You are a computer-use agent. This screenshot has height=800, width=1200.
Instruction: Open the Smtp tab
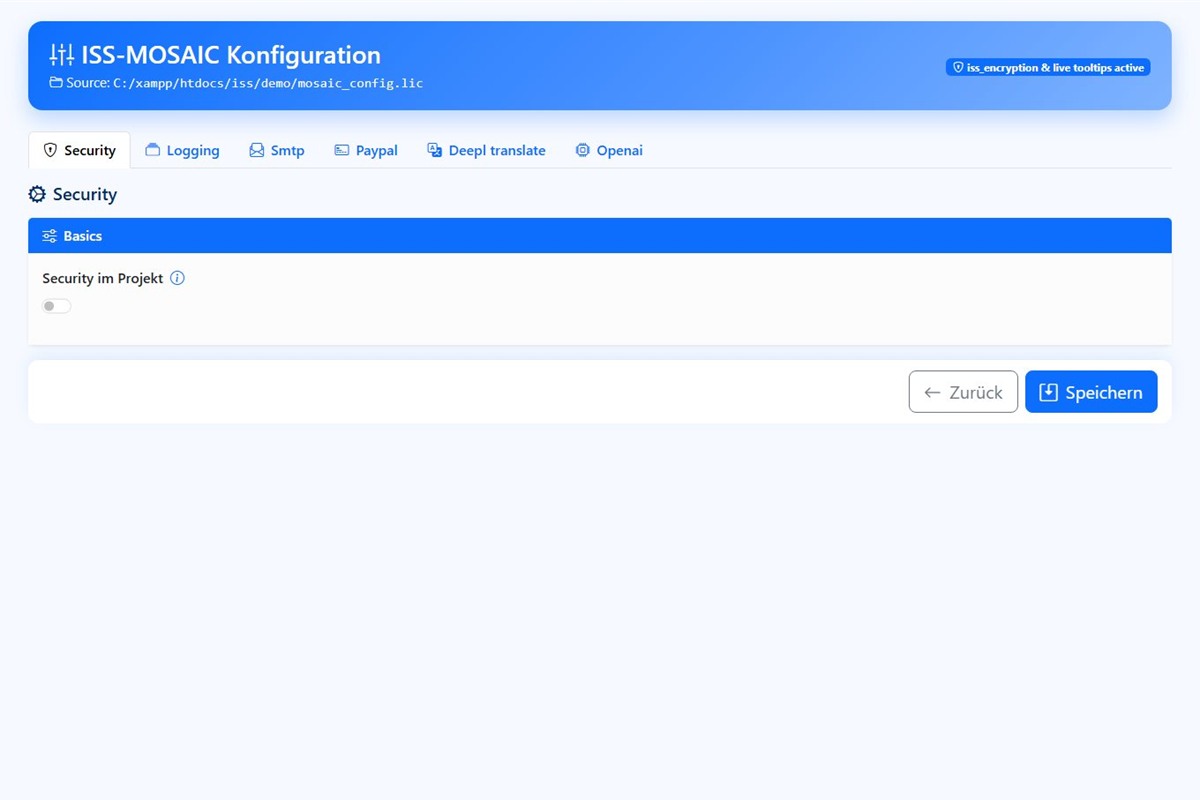pyautogui.click(x=277, y=150)
